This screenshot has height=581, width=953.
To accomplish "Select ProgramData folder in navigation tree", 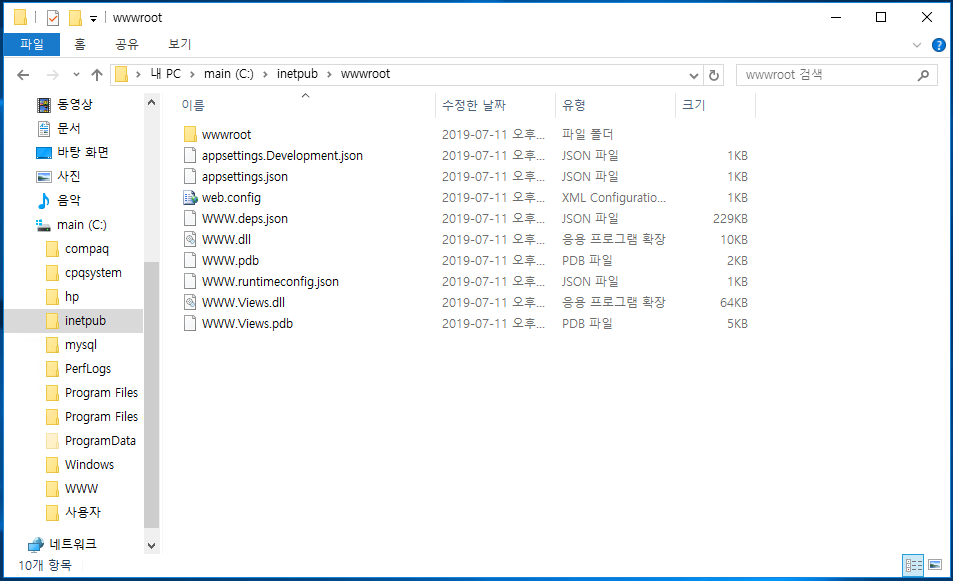I will pyautogui.click(x=100, y=441).
